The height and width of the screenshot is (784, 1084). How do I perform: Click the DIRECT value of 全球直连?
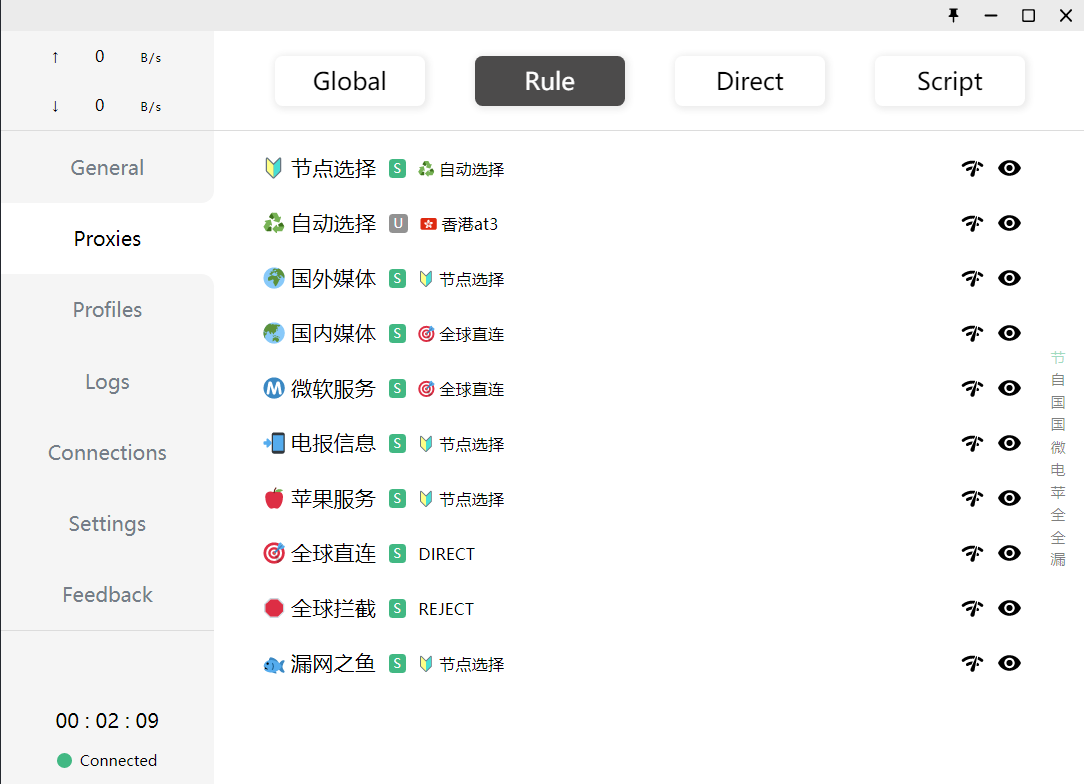[447, 554]
